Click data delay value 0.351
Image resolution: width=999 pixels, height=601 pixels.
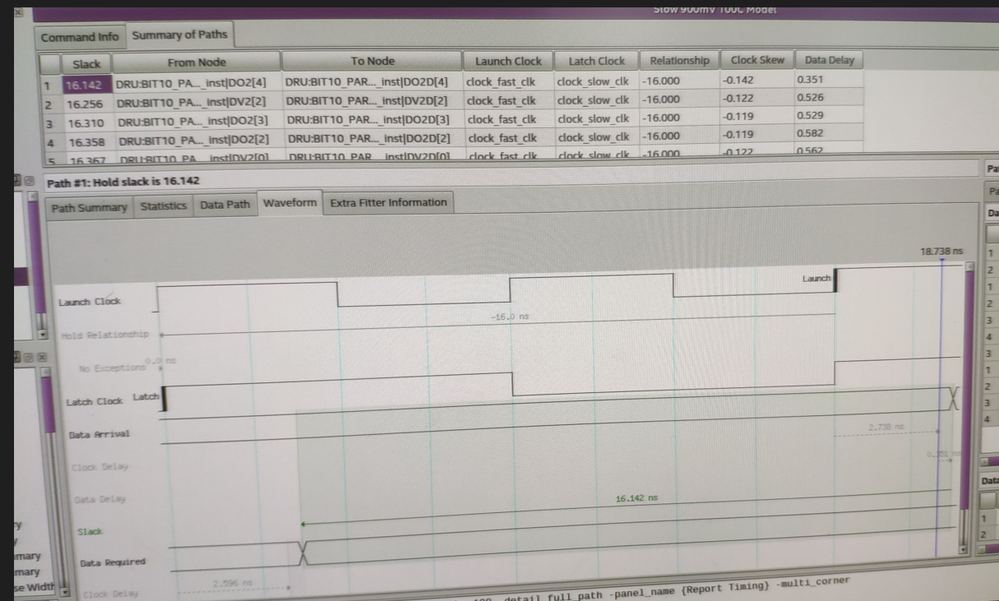(x=828, y=80)
